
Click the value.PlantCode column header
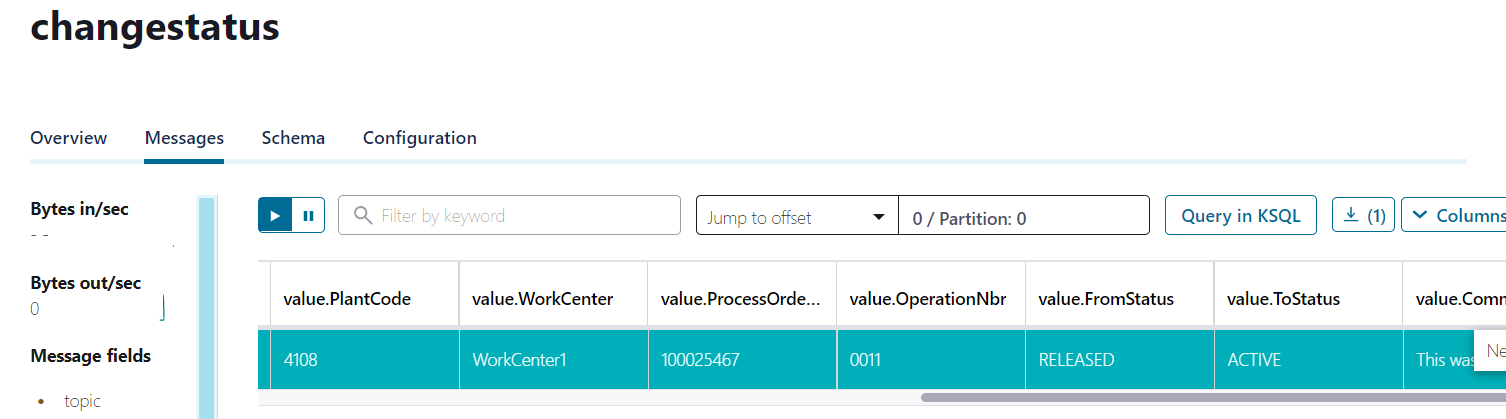[364, 298]
